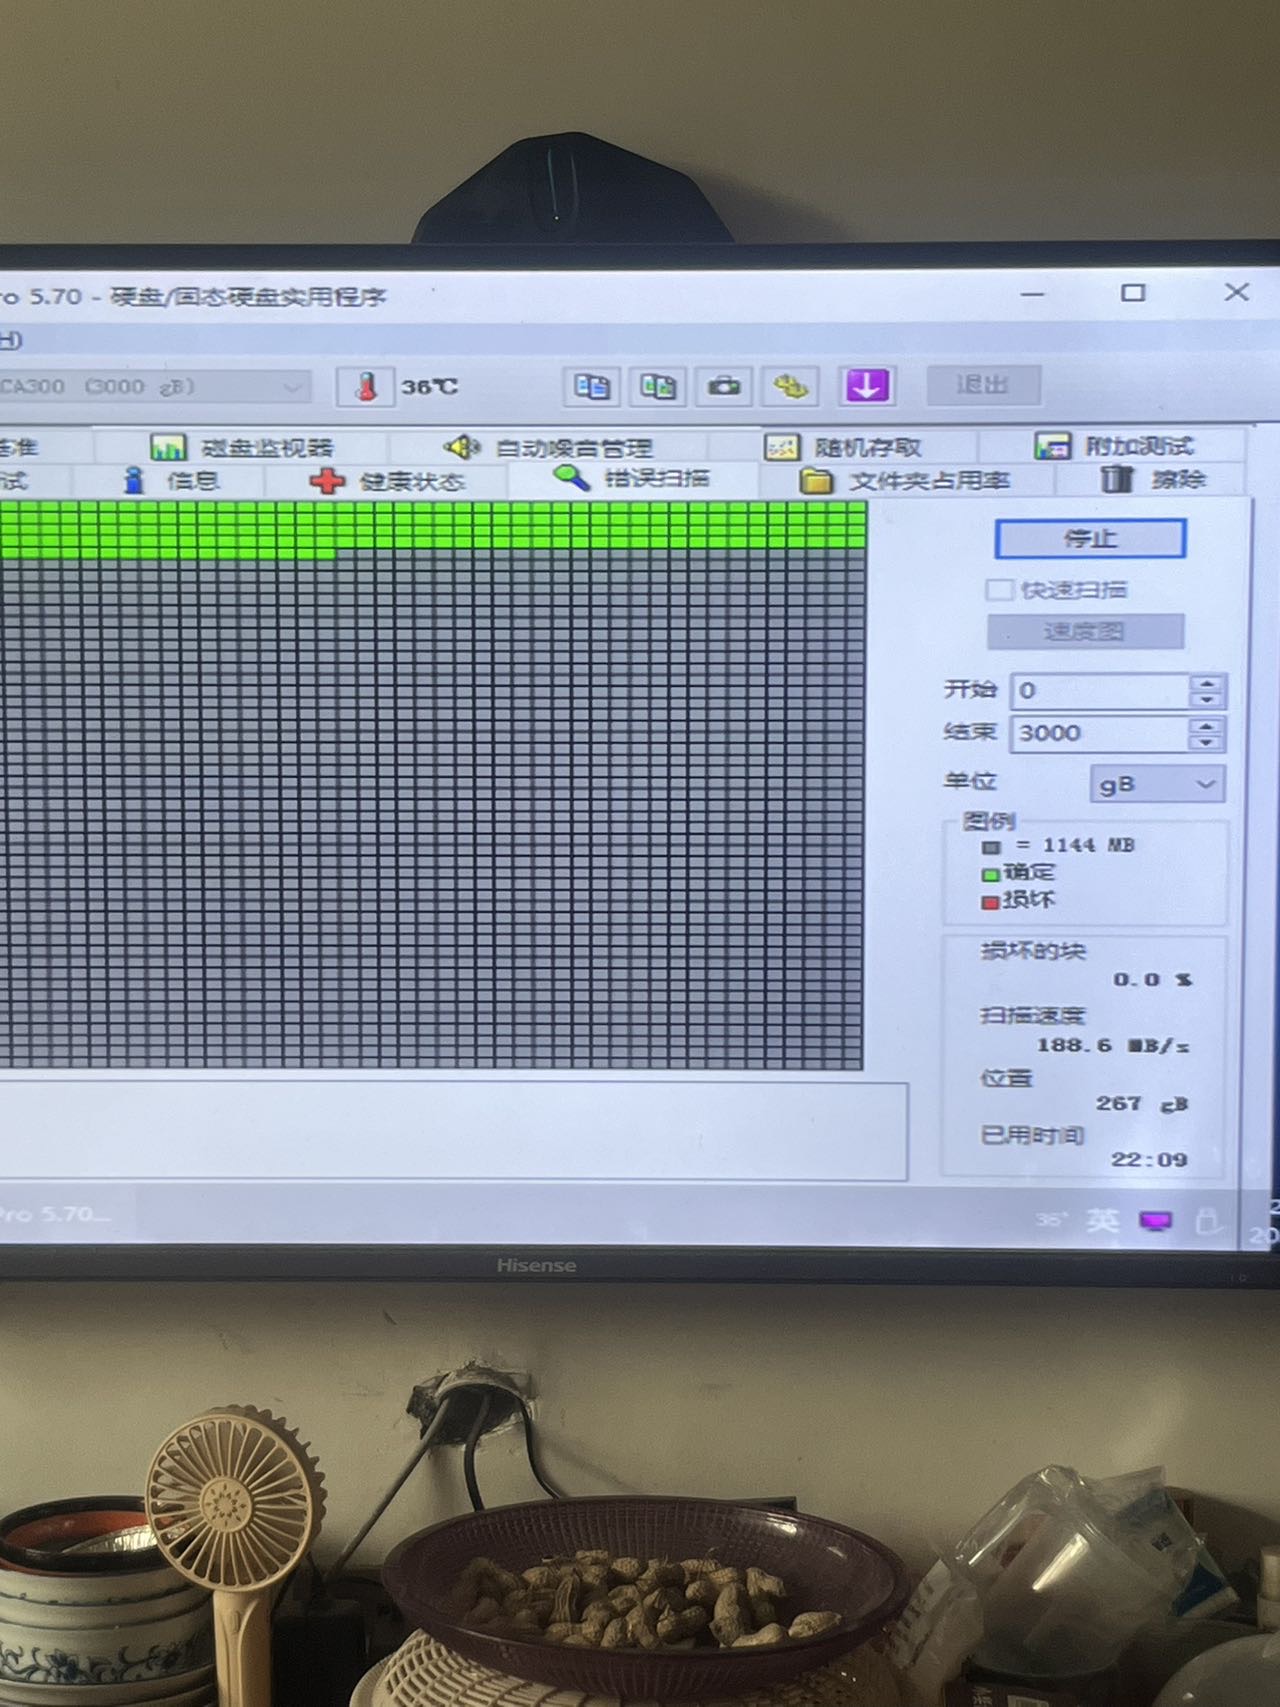Click the gray 1144 MB legend swatch
This screenshot has width=1280, height=1707.
991,847
